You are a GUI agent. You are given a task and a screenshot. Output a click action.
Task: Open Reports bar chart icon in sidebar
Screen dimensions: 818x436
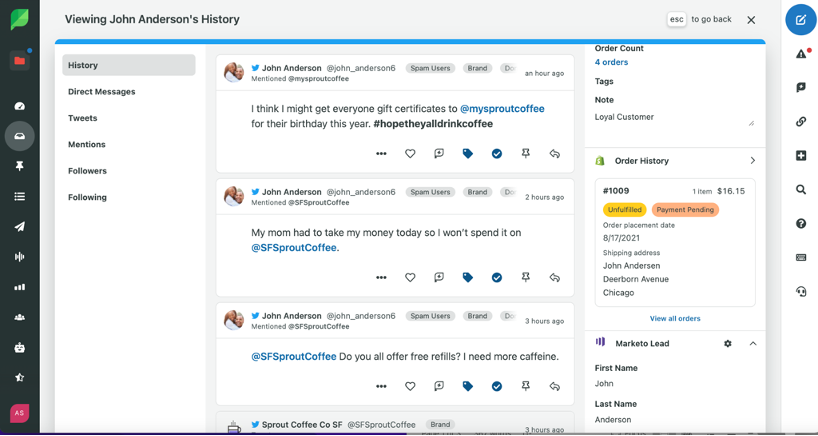pos(19,287)
